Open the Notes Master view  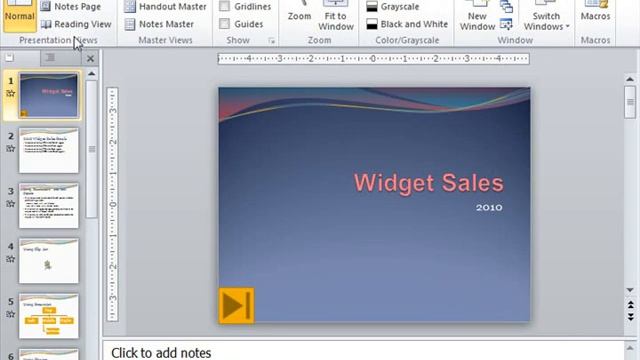(159, 24)
